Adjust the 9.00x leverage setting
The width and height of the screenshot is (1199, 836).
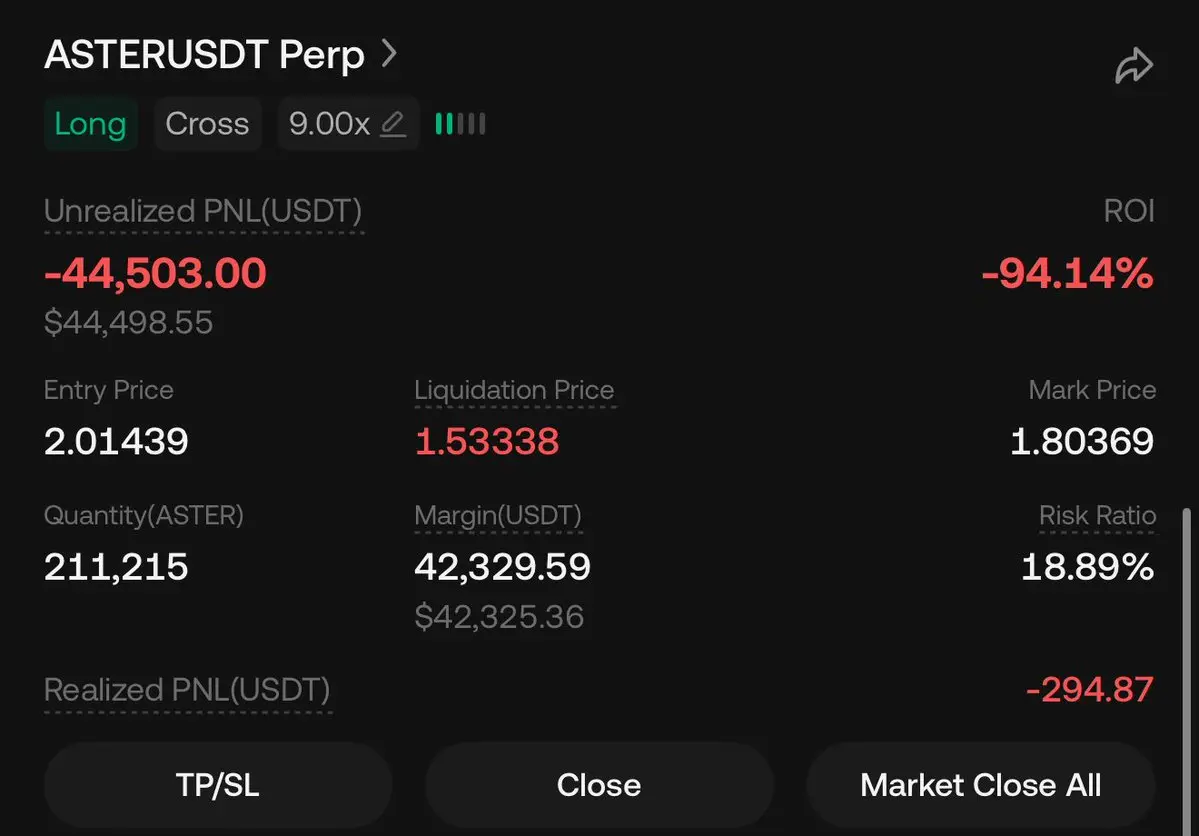pyautogui.click(x=329, y=124)
